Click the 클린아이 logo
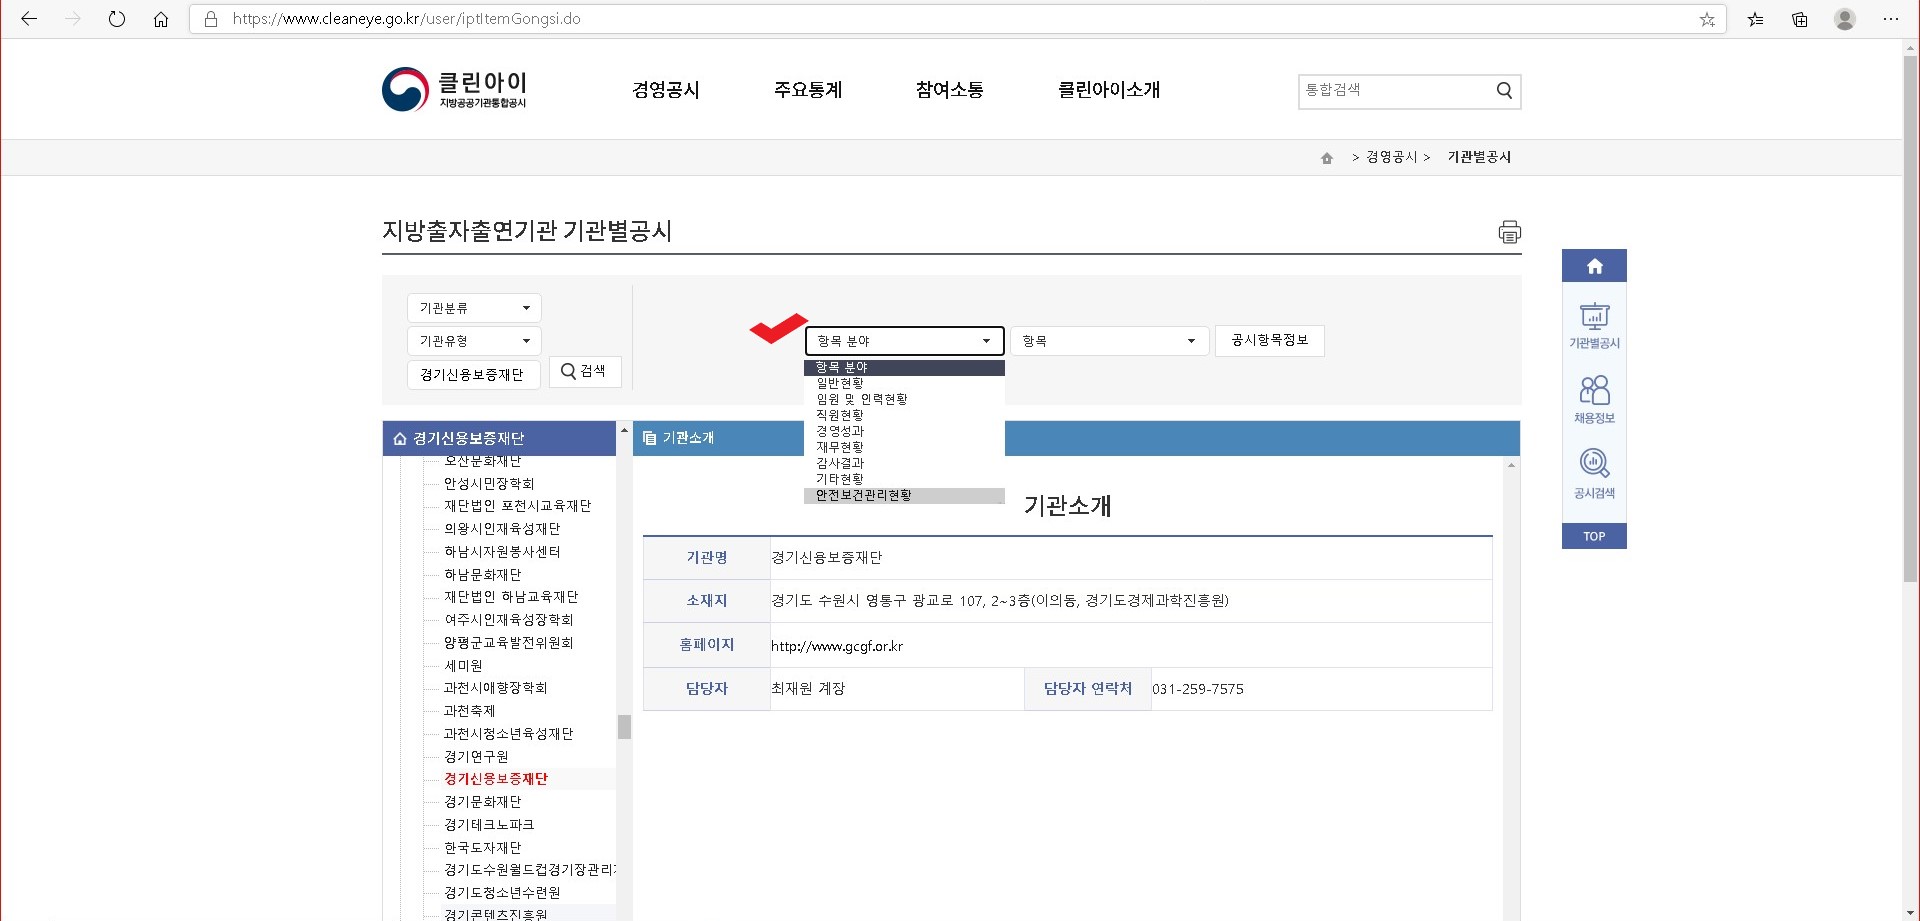Viewport: 1920px width, 921px height. click(x=455, y=90)
